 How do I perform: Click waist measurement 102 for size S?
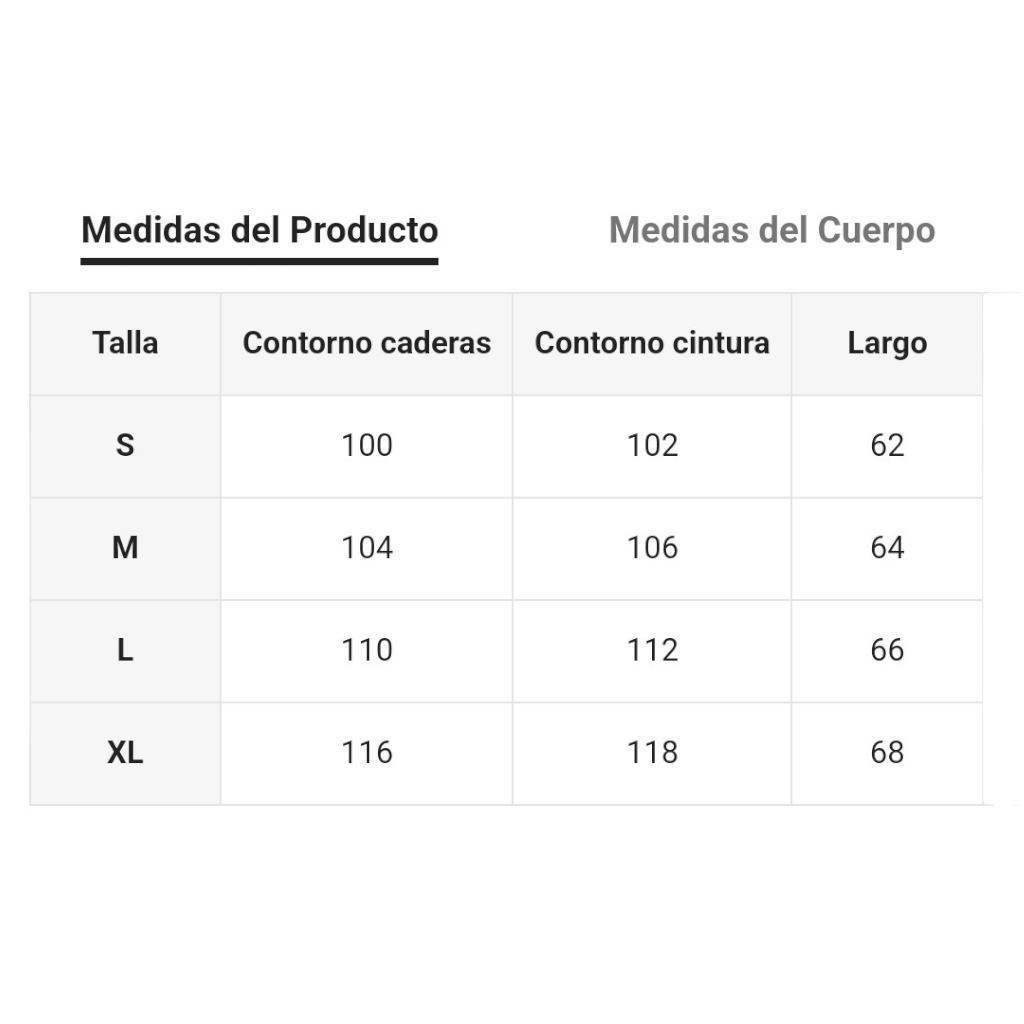point(652,445)
